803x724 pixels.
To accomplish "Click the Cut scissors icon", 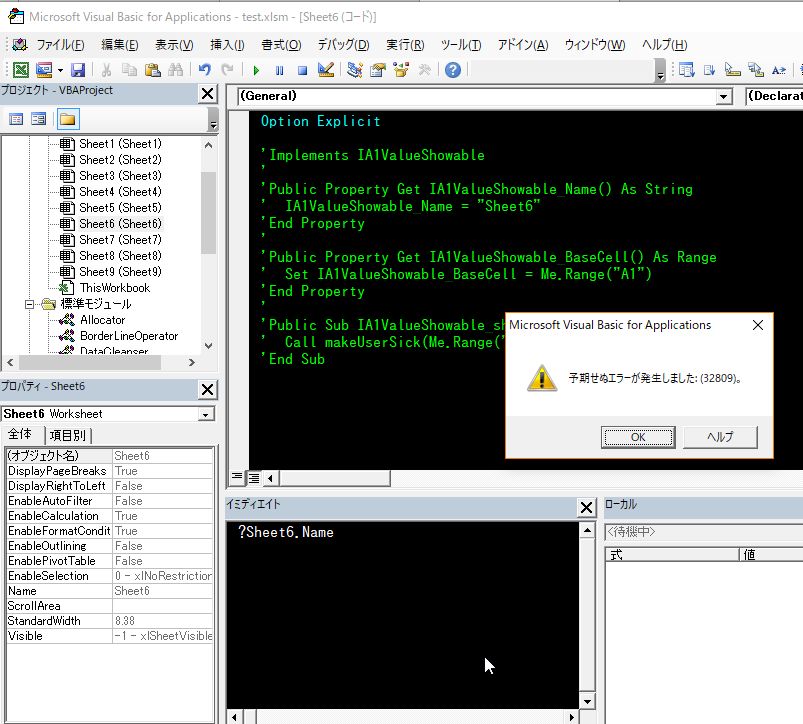I will (107, 69).
